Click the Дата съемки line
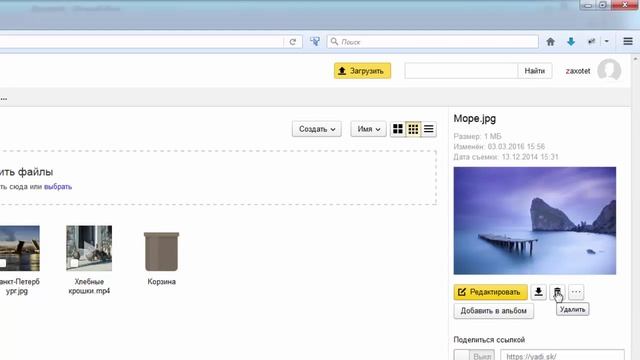Image resolution: width=640 pixels, height=360 pixels. coord(506,157)
